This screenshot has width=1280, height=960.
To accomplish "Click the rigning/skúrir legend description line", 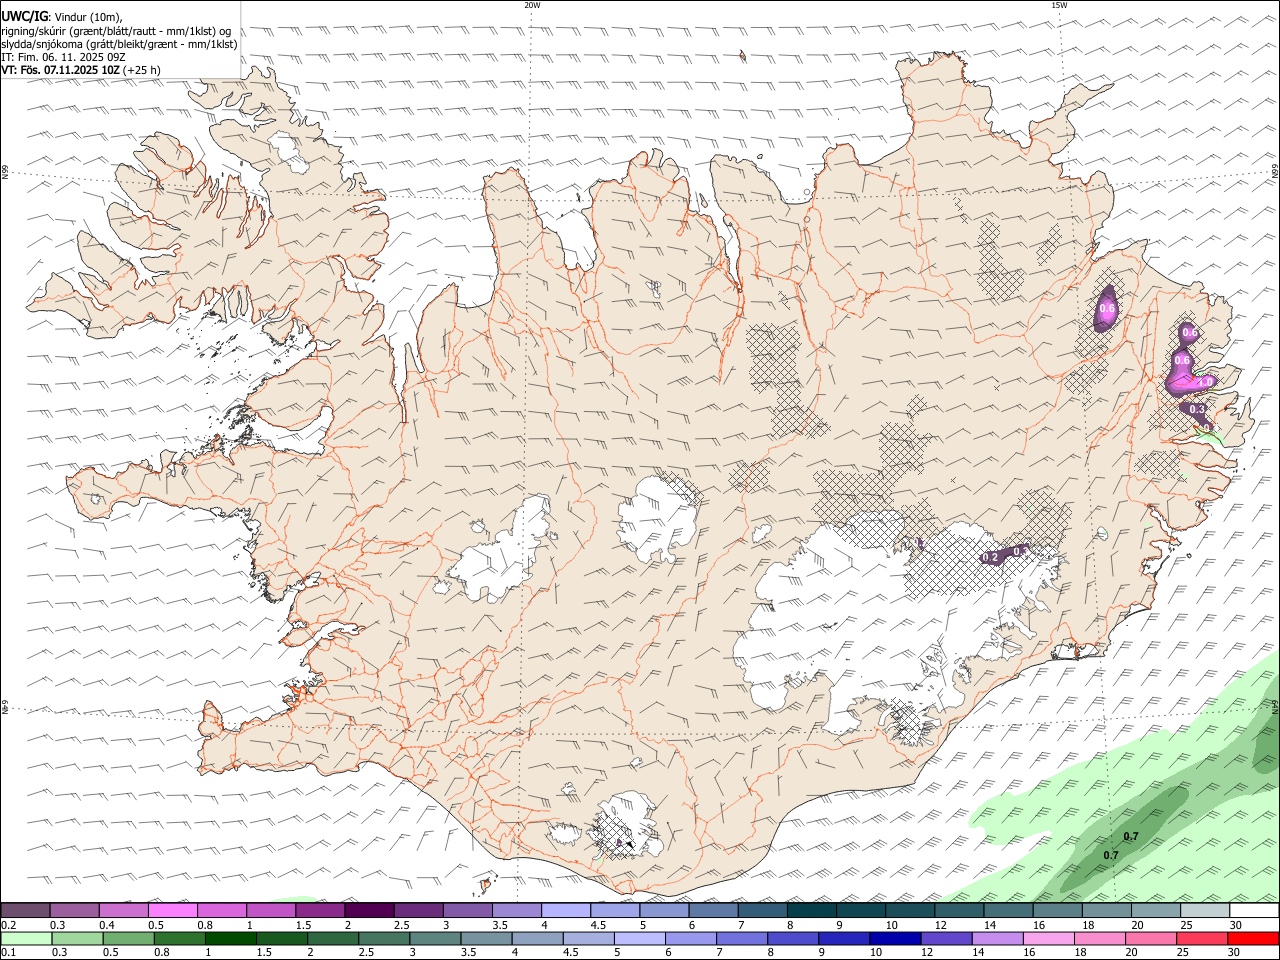I will [x=115, y=30].
